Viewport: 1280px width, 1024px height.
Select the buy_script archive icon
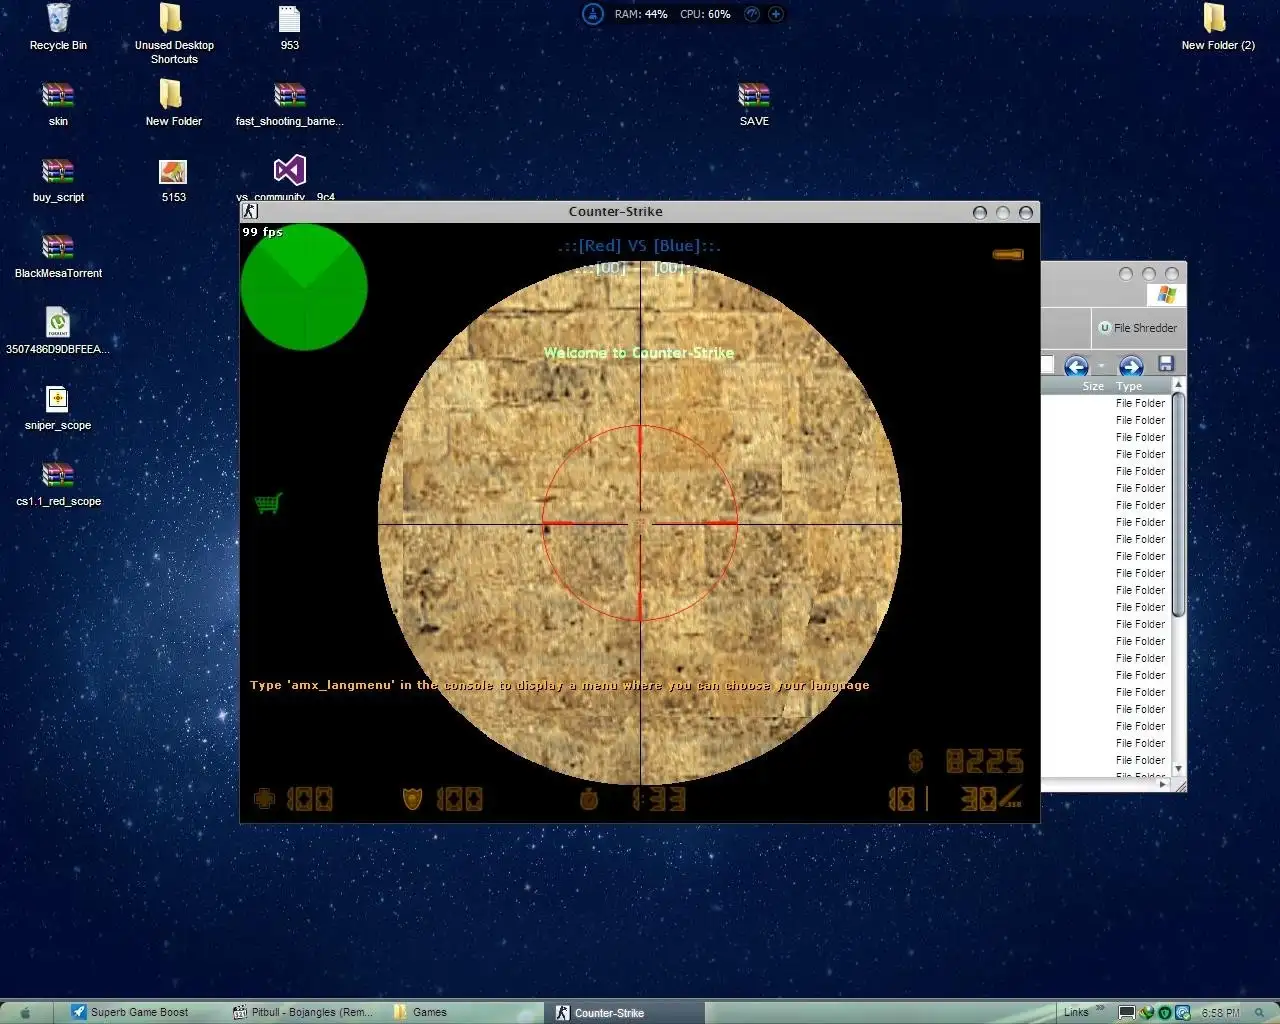tap(58, 171)
